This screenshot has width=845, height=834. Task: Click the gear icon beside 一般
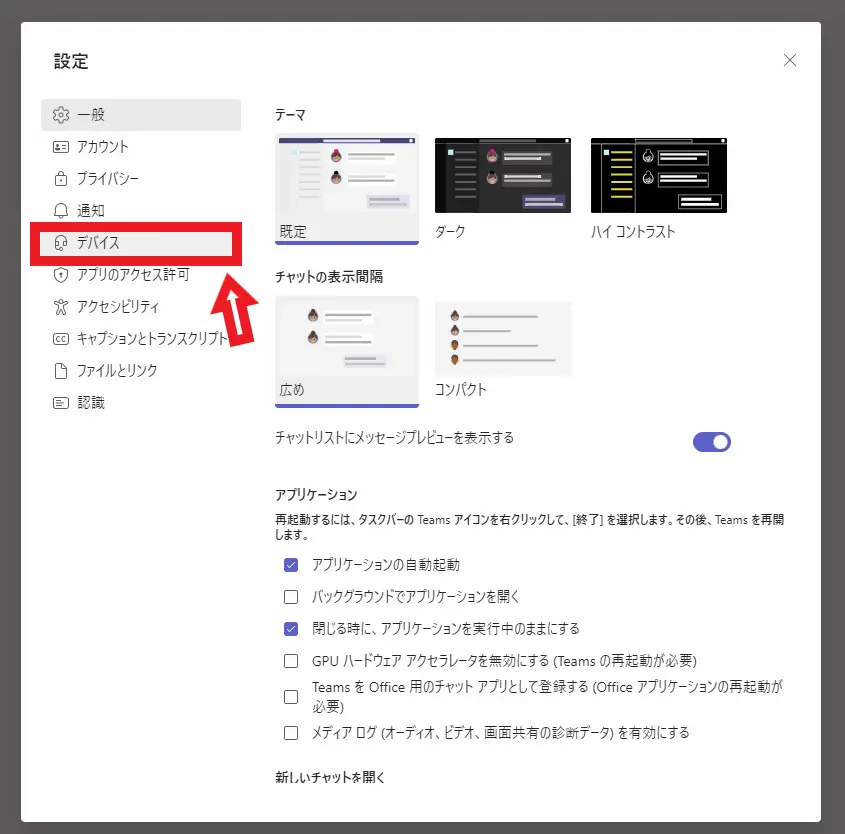[x=61, y=115]
